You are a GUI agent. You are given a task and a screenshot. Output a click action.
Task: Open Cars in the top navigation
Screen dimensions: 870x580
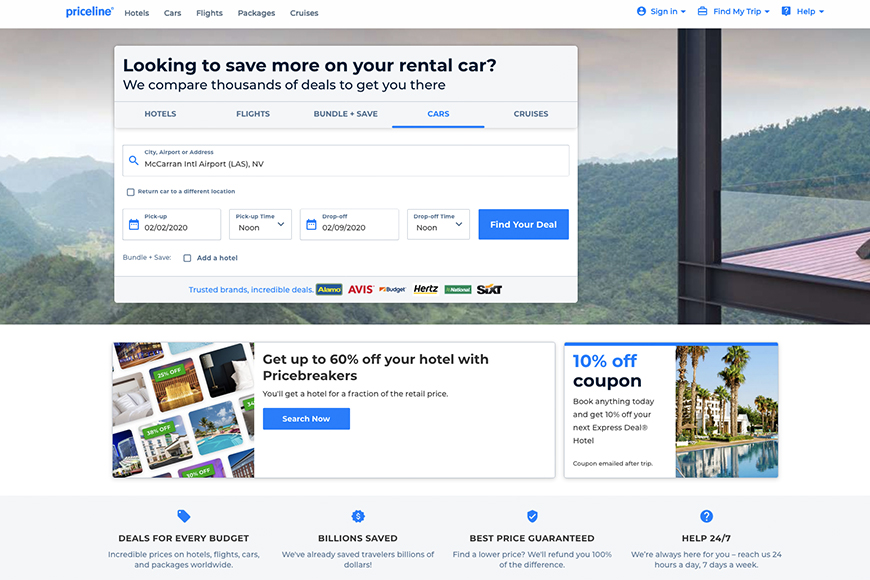pos(173,13)
